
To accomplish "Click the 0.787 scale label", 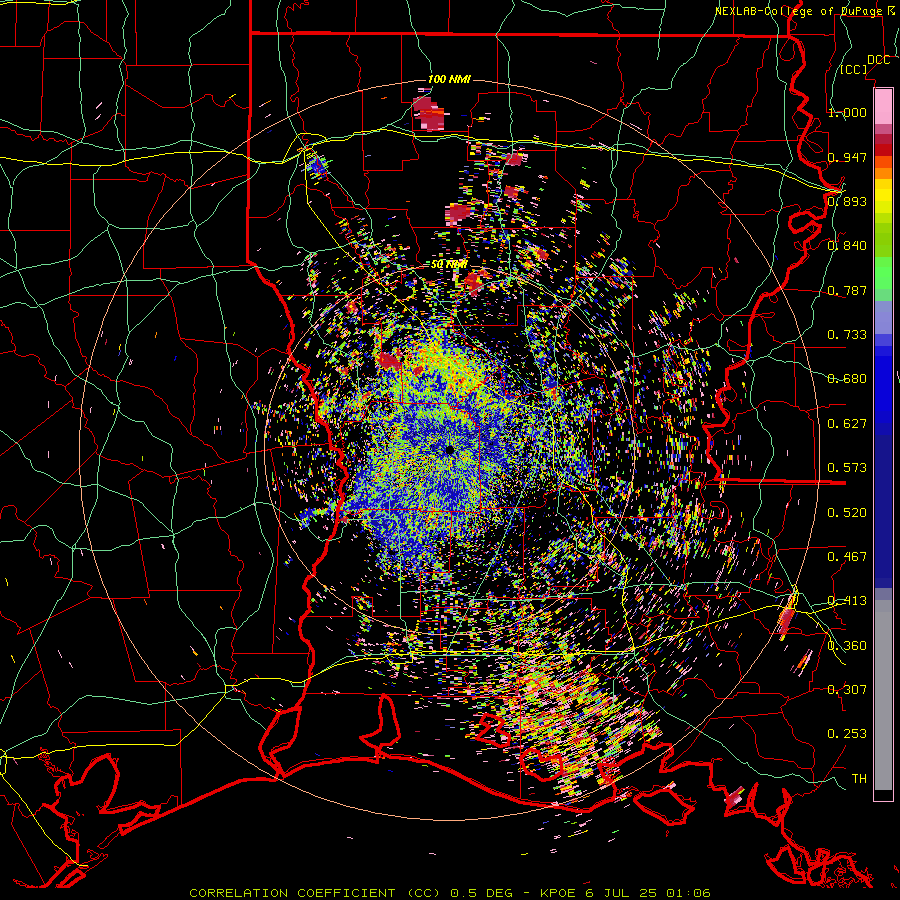I will click(x=847, y=290).
